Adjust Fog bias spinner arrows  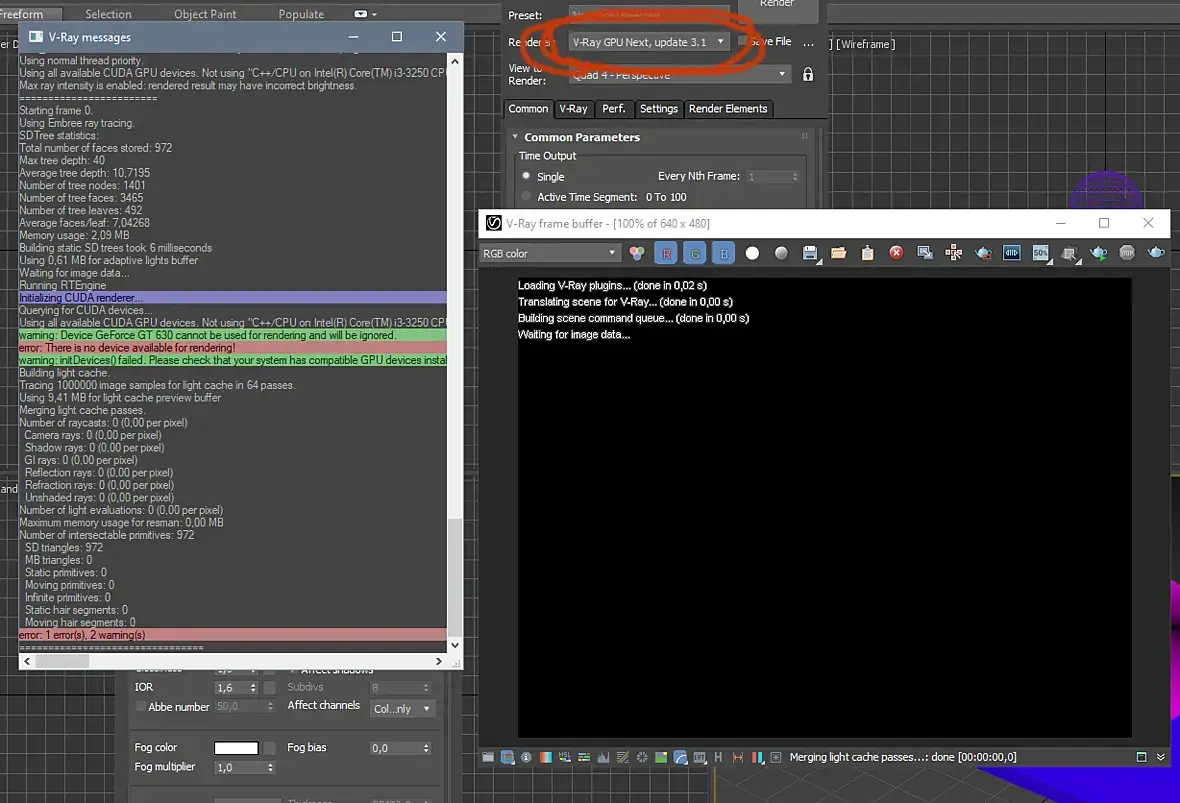[426, 748]
